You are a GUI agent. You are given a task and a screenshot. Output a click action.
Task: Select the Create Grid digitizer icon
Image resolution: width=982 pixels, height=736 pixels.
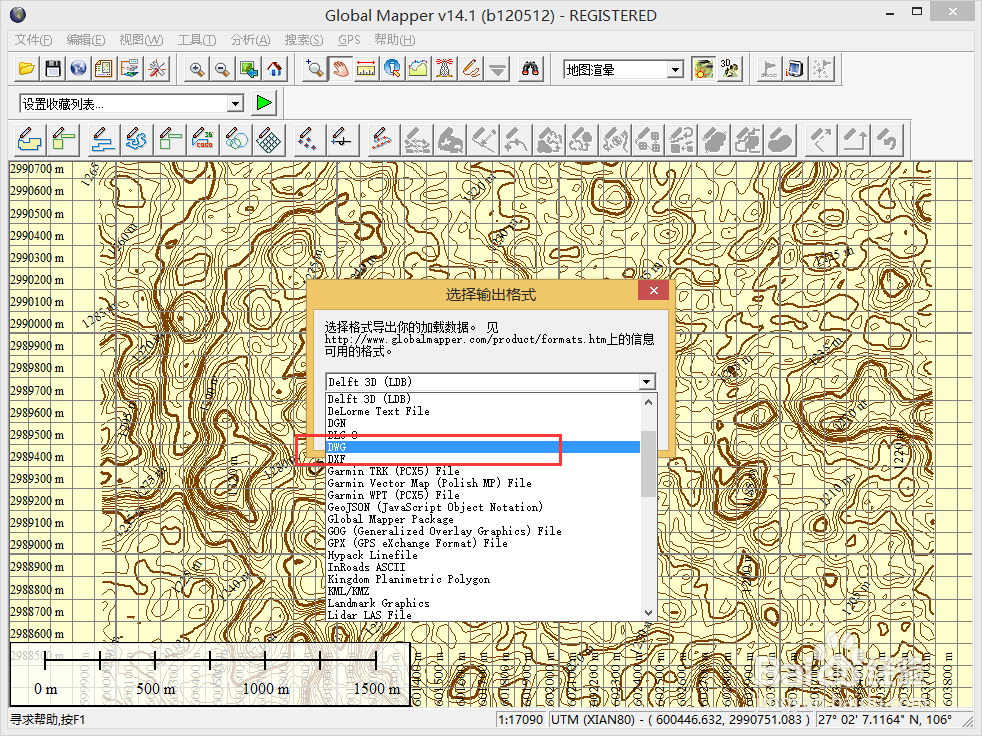point(269,140)
